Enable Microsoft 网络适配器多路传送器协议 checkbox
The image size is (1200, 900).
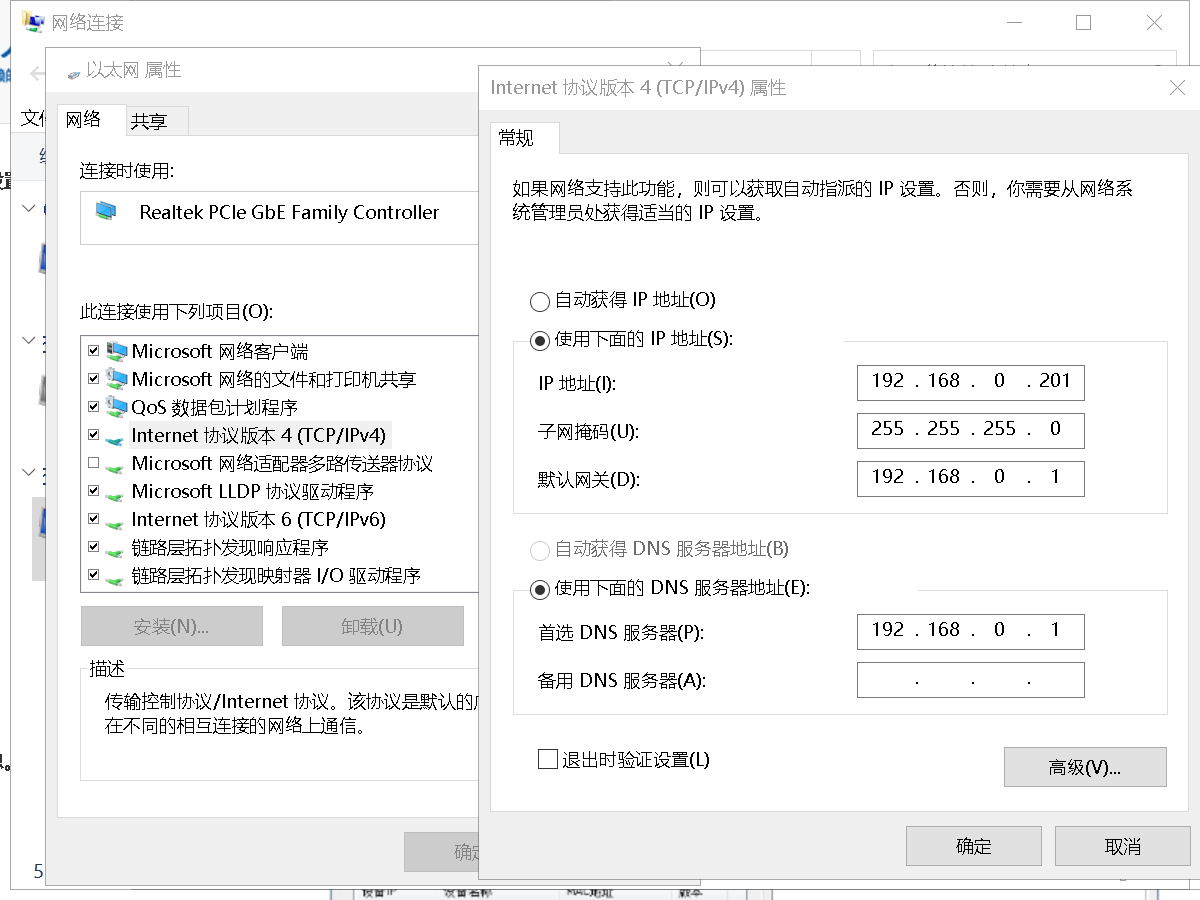(94, 464)
